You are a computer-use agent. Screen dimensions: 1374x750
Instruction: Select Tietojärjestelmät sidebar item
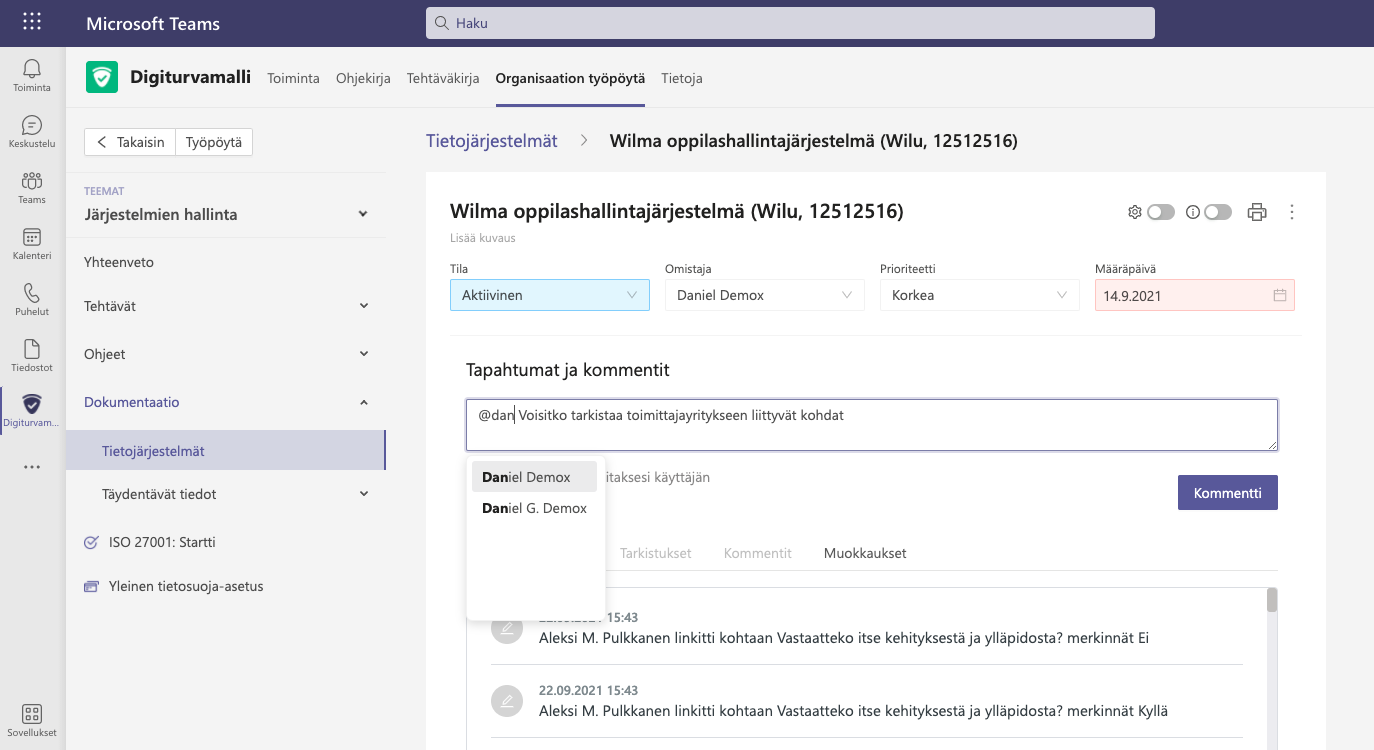pos(226,451)
